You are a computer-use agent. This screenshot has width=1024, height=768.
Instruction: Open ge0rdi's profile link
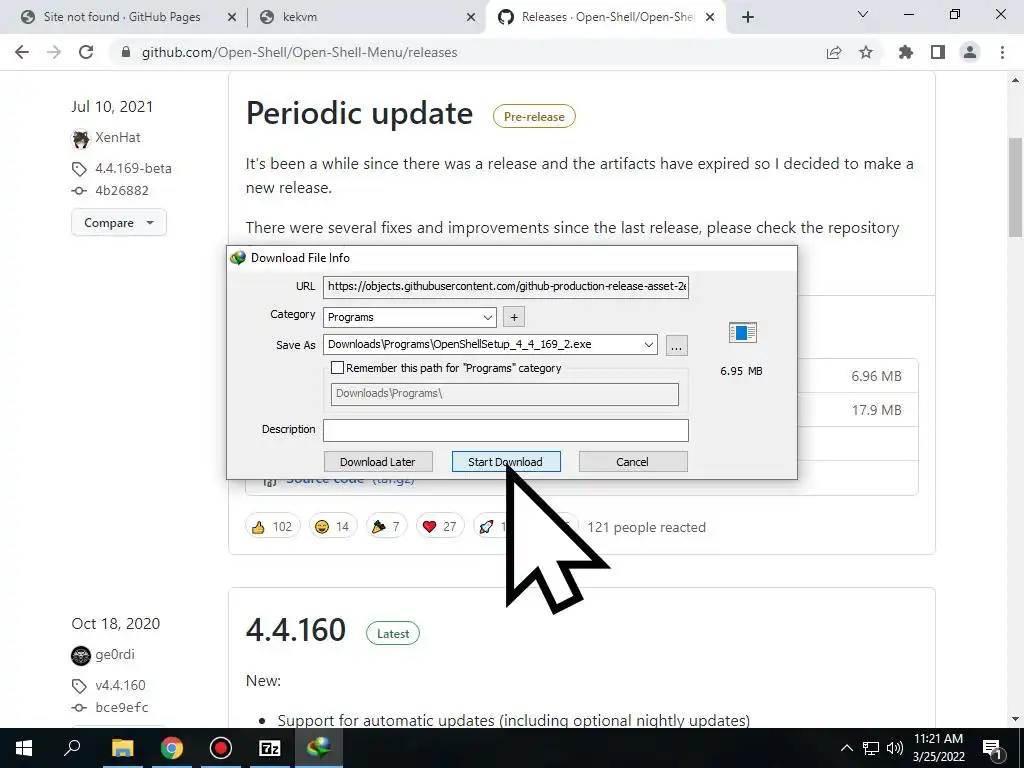[x=115, y=654]
